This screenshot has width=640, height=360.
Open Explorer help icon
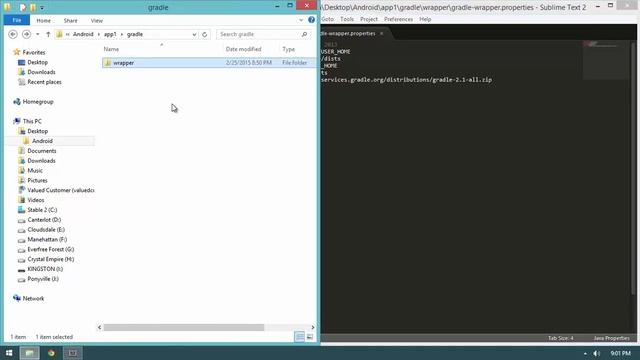tap(311, 20)
